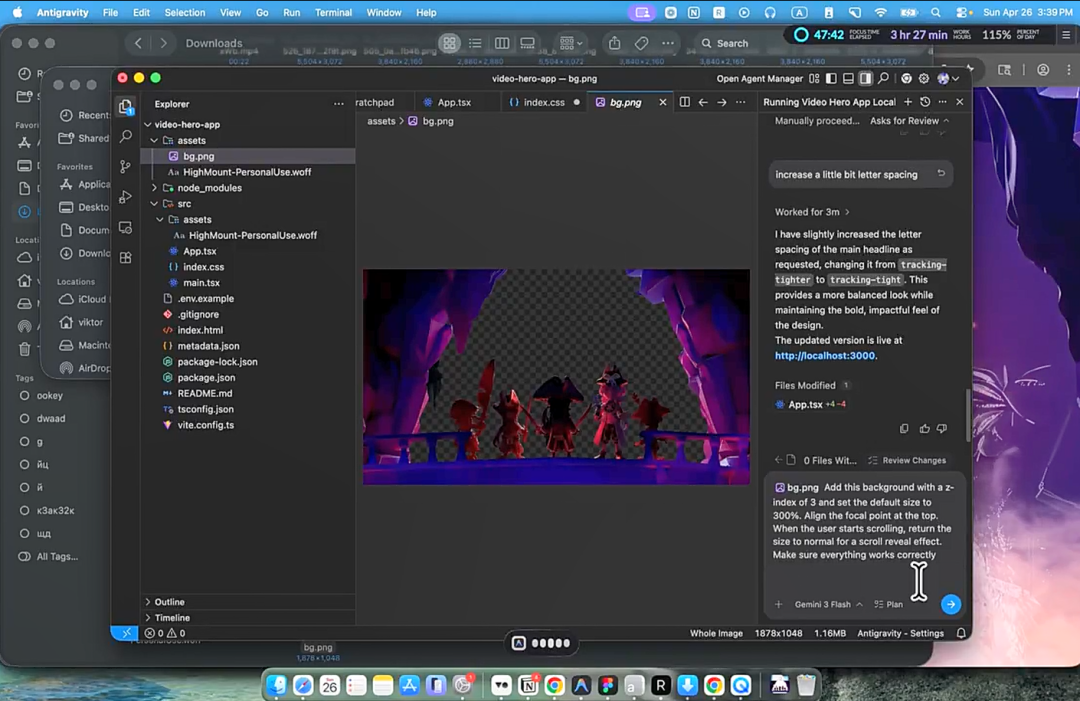
Task: Send the prompt with the blue arrow button
Action: point(951,604)
